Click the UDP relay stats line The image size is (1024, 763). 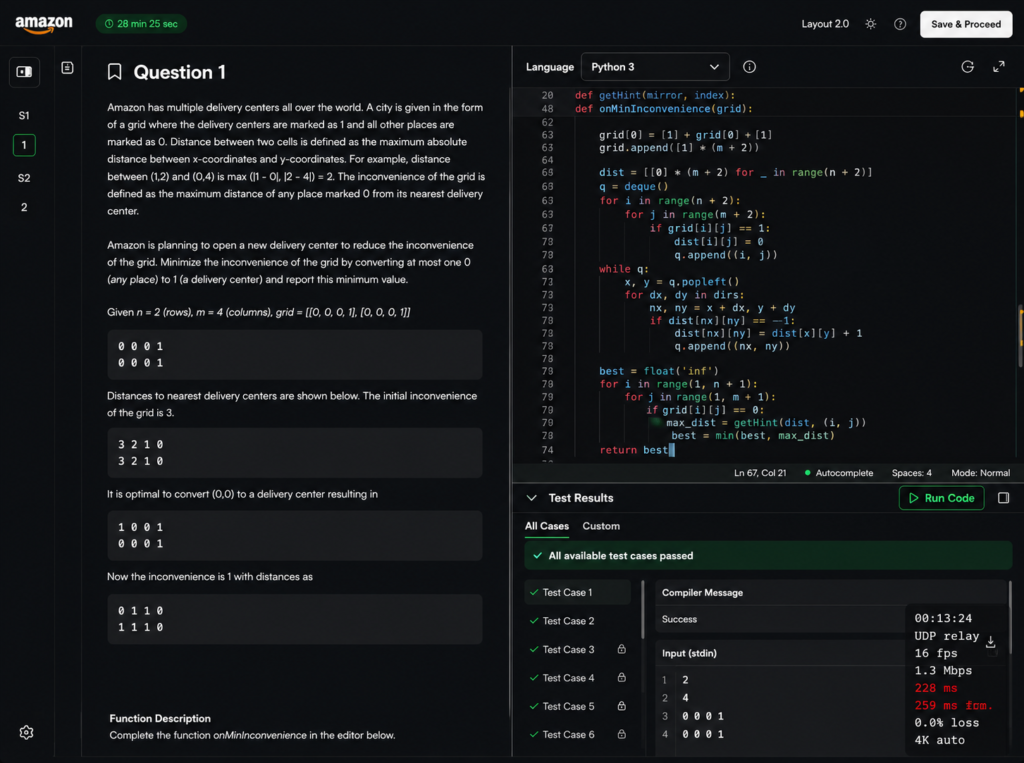click(946, 636)
